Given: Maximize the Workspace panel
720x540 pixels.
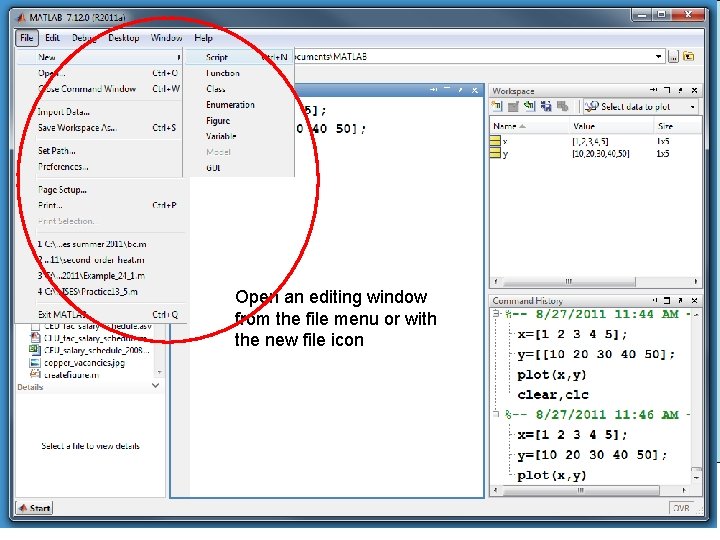Looking at the screenshot, I should coord(667,90).
